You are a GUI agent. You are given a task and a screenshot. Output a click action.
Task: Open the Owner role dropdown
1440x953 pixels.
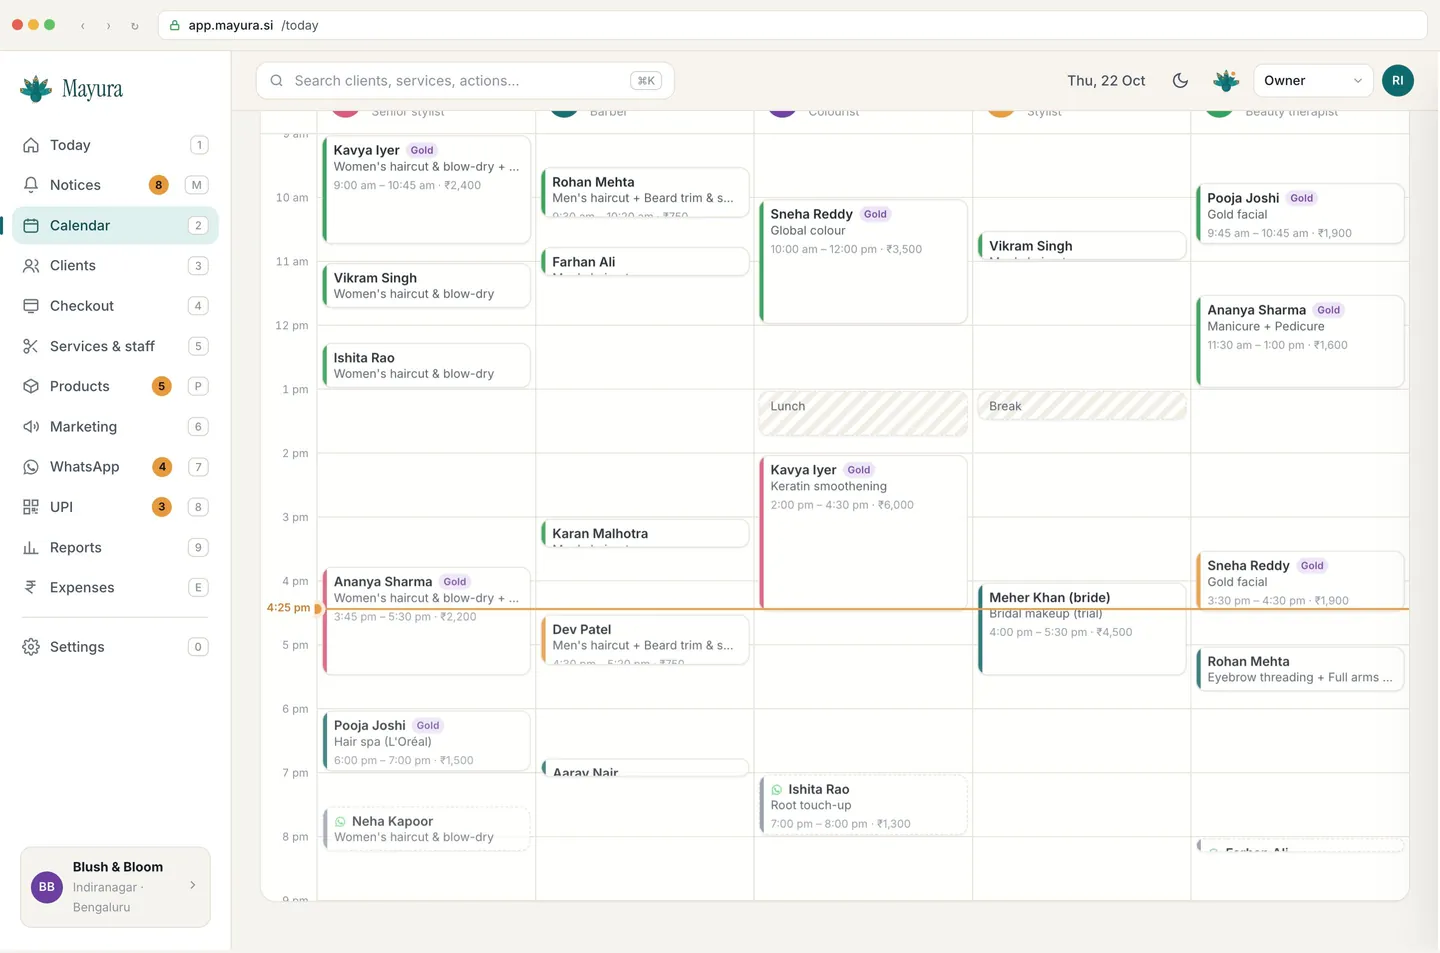[x=1313, y=81]
